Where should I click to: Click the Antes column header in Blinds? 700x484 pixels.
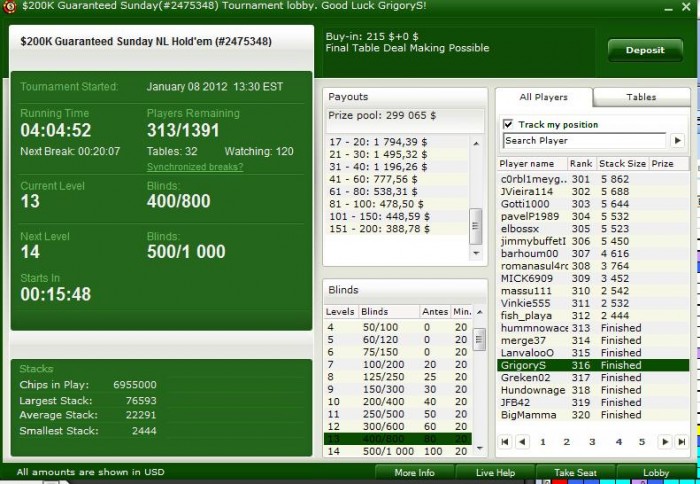435,312
